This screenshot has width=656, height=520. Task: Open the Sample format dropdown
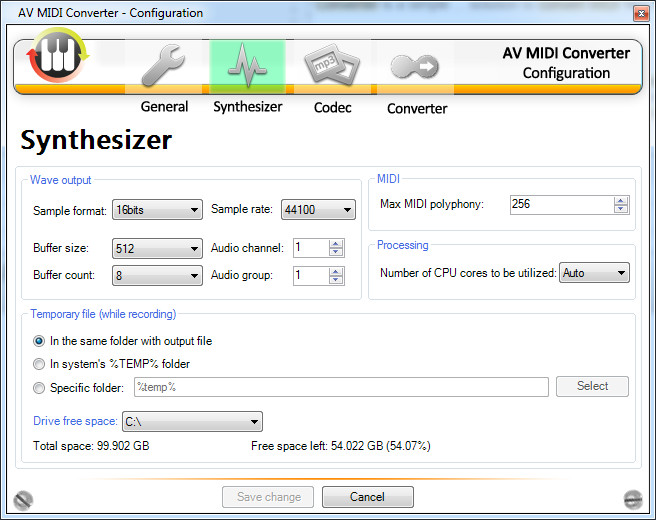pyautogui.click(x=157, y=210)
